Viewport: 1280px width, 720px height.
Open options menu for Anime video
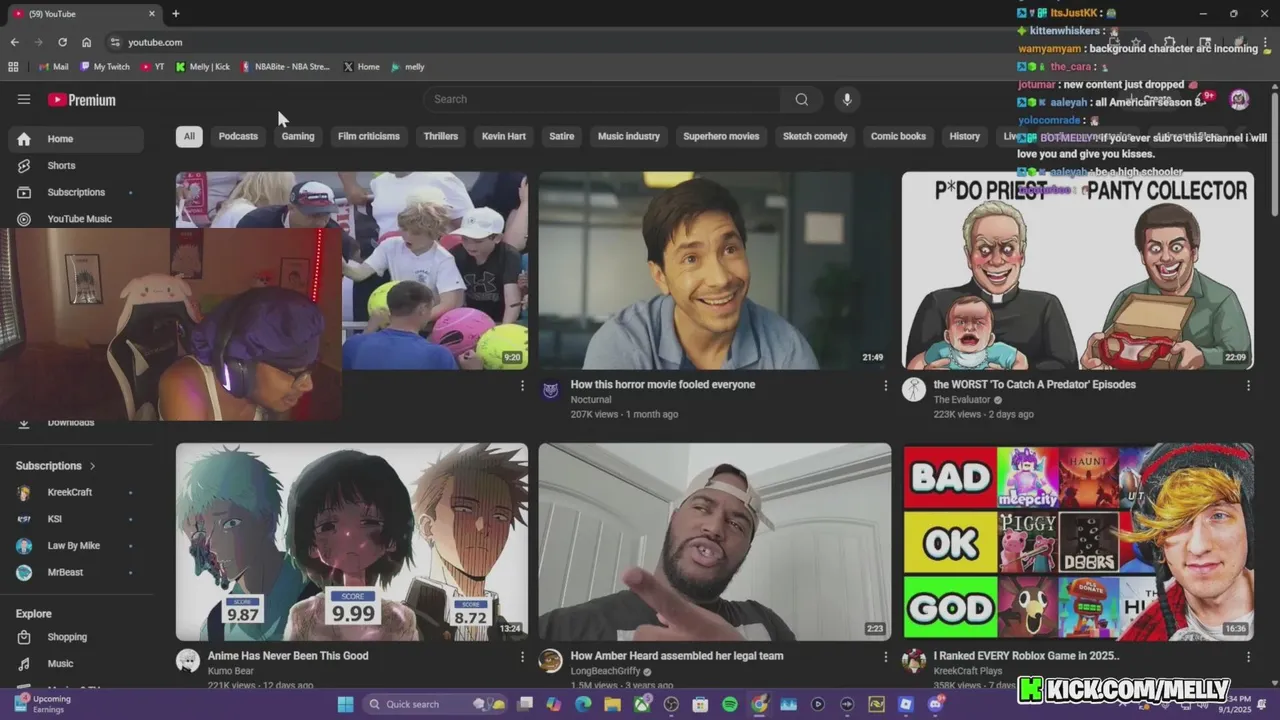coord(522,657)
